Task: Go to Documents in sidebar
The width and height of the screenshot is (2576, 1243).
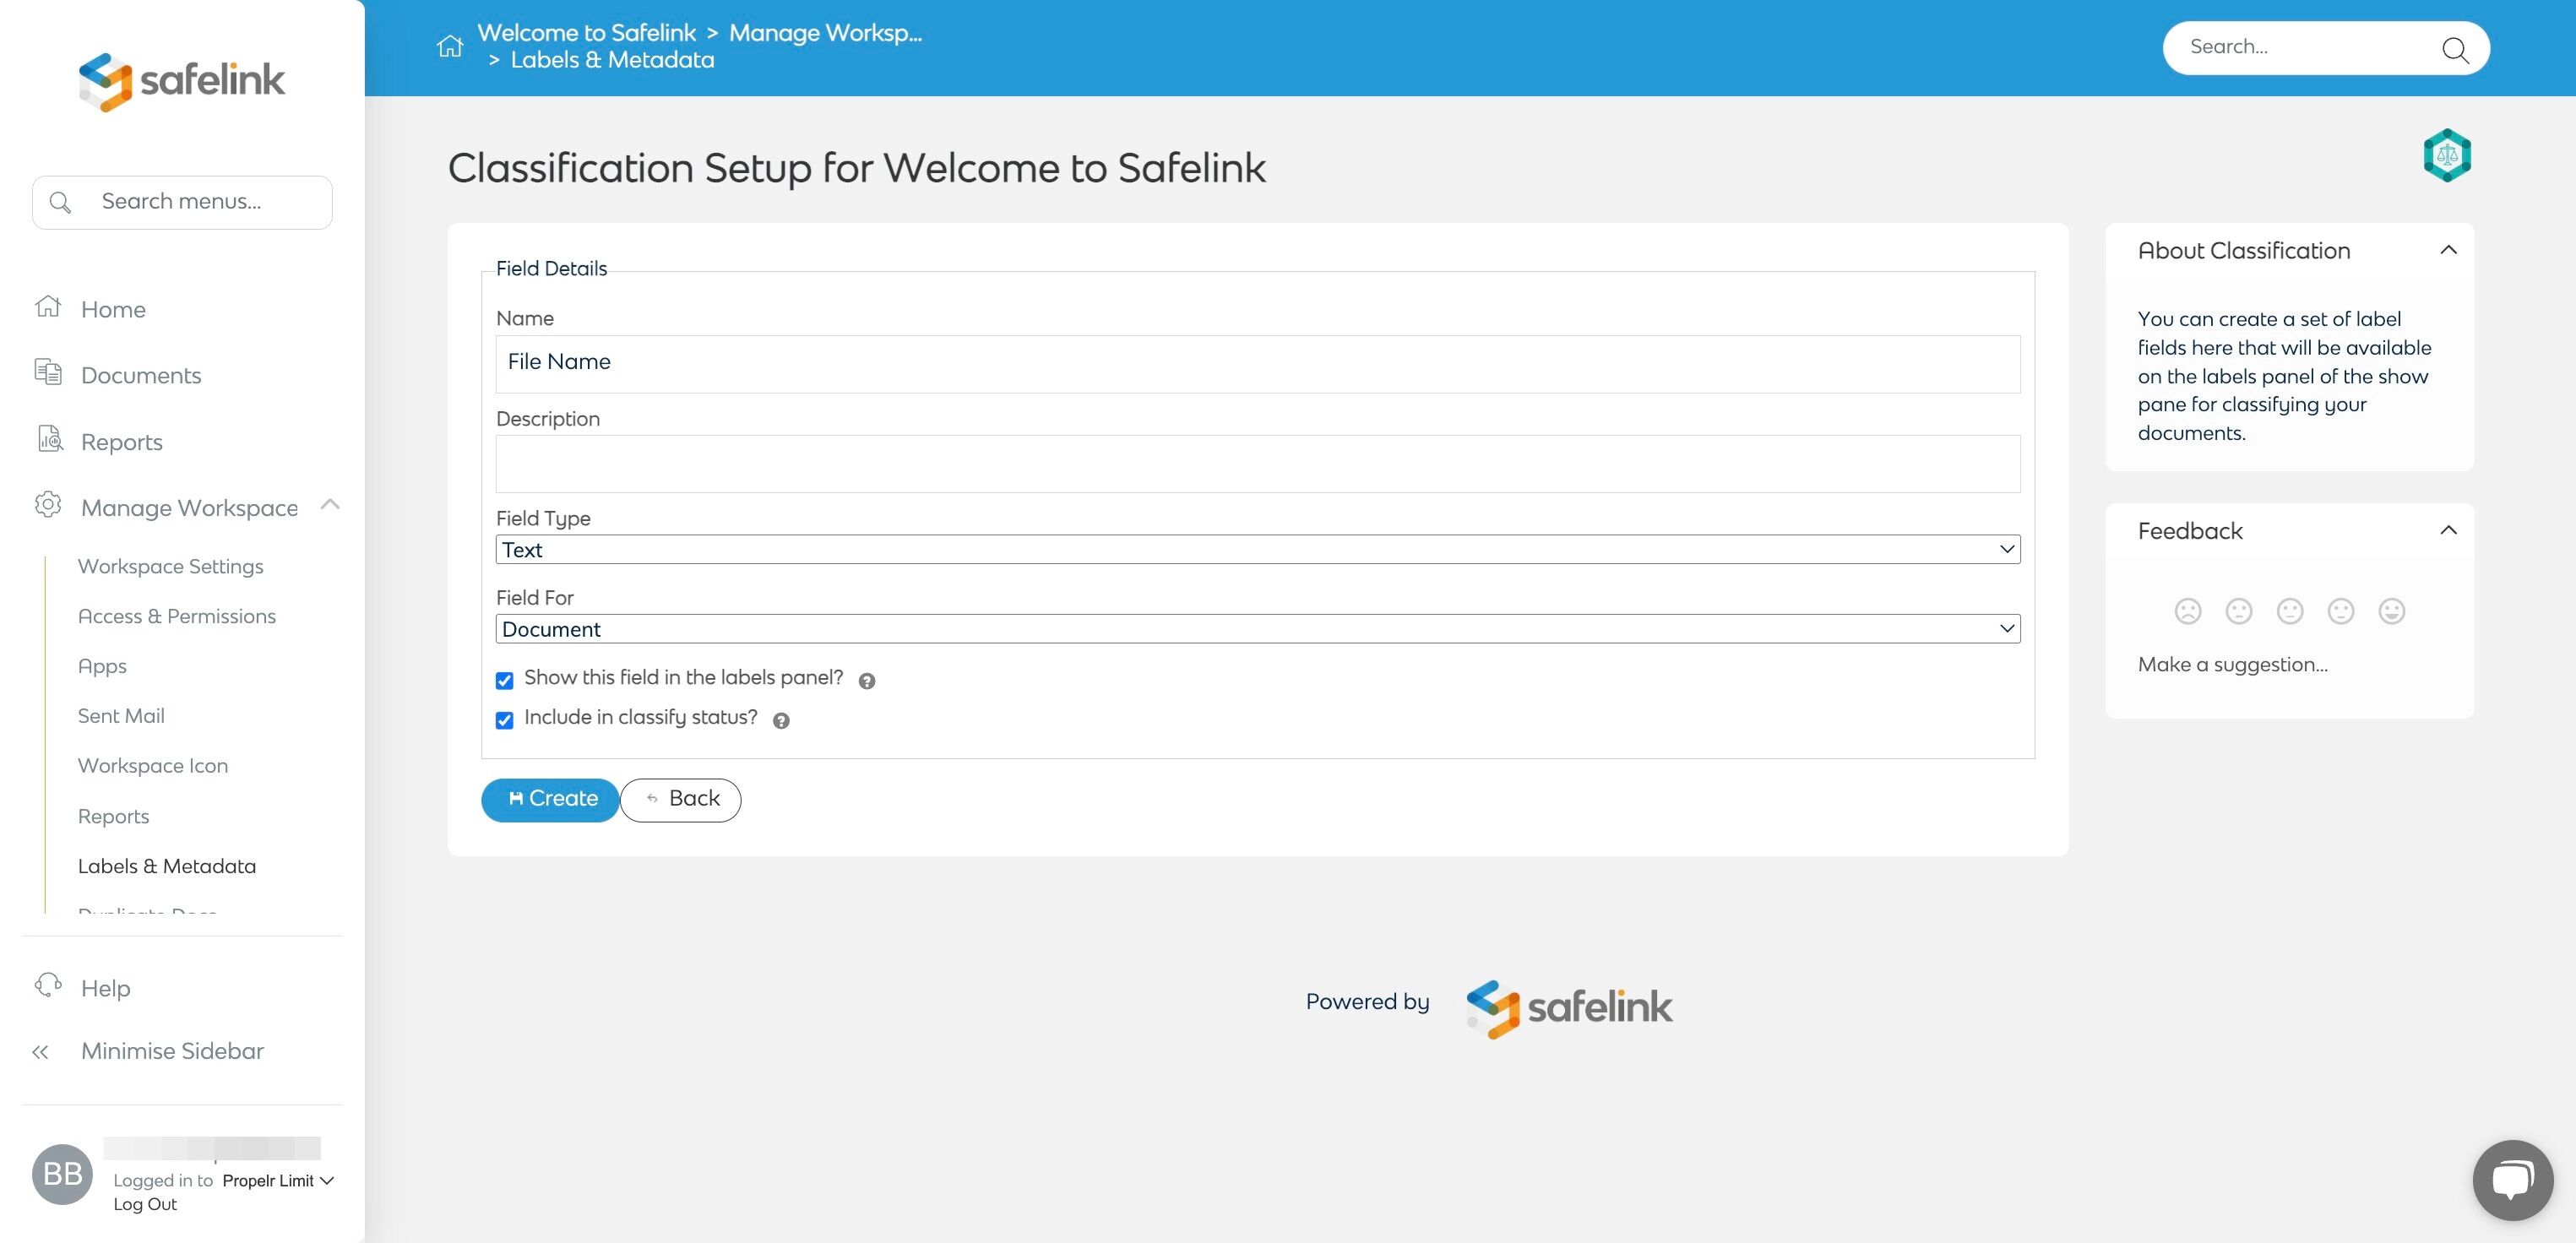Action: [x=141, y=375]
